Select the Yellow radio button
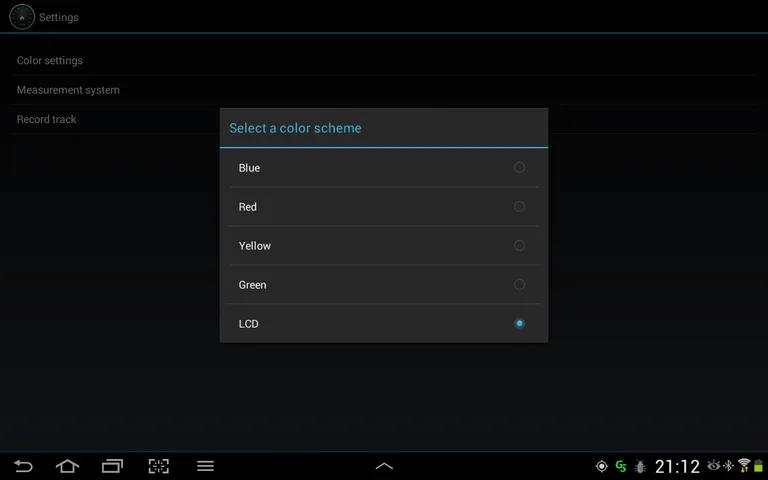 coord(519,245)
